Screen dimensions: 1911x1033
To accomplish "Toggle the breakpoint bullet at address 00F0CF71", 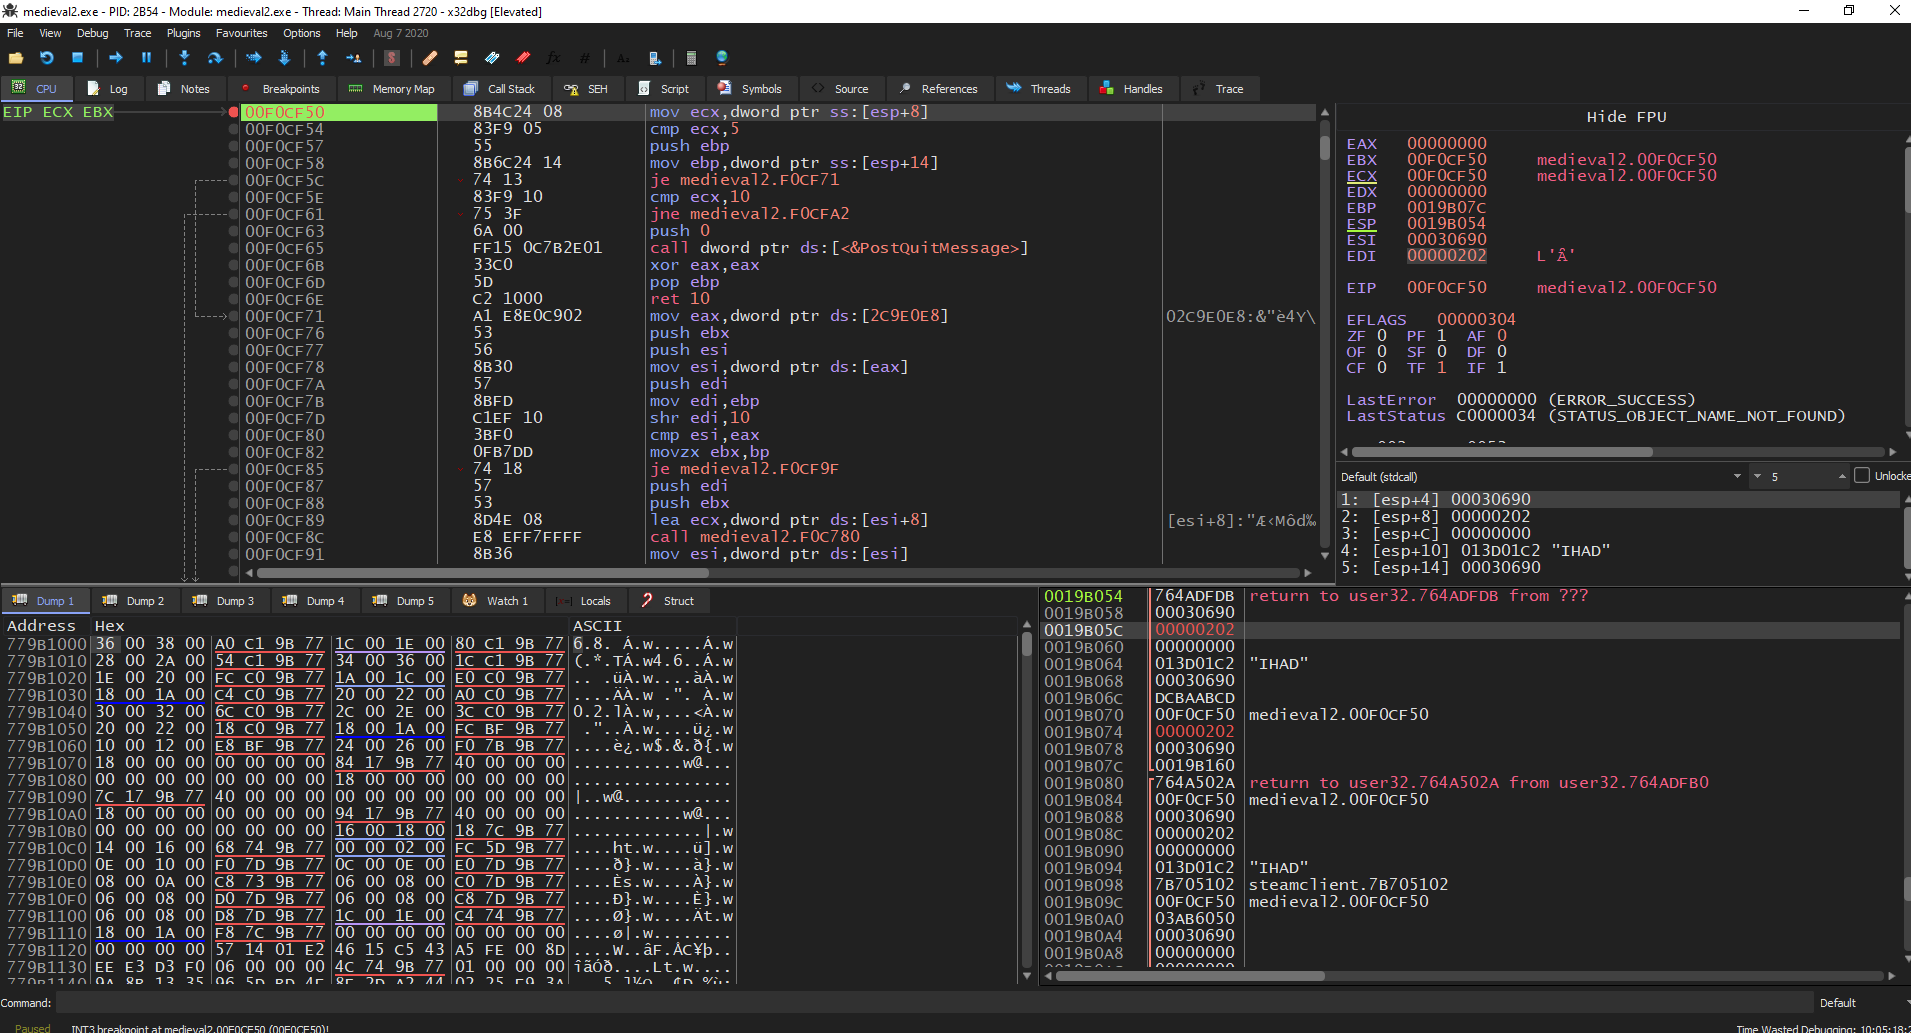I will point(233,317).
